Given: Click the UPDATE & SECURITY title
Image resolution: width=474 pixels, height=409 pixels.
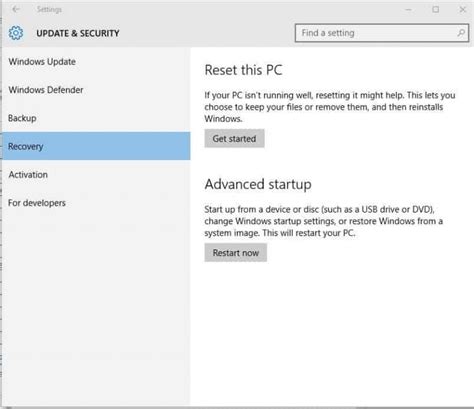Looking at the screenshot, I should pyautogui.click(x=78, y=33).
